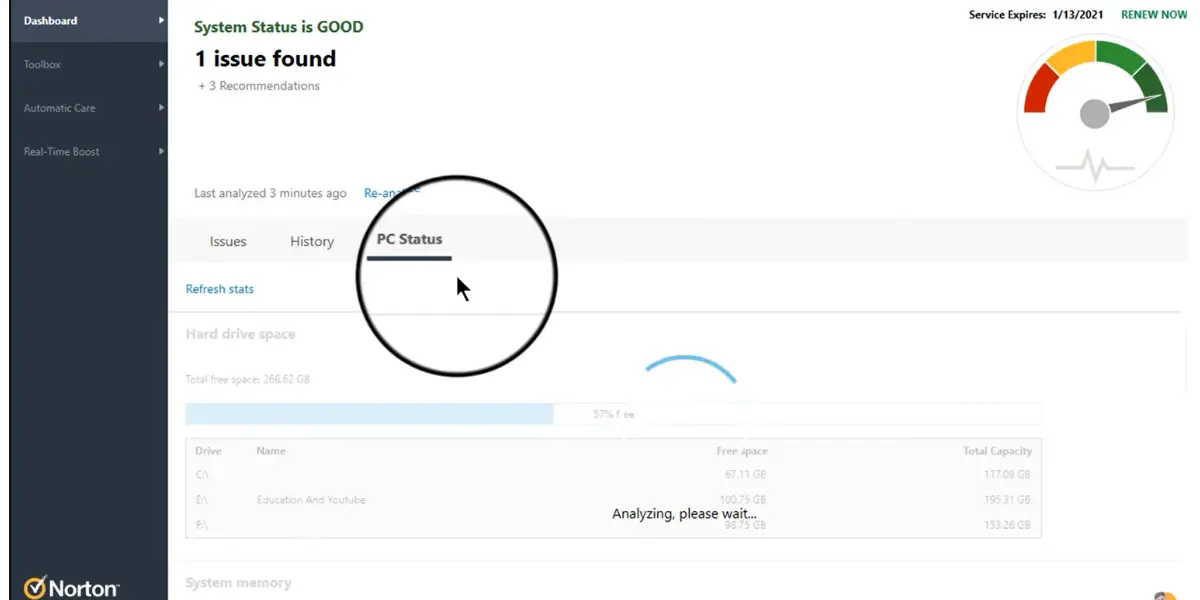Click the '+ 3 Recommendations' text
This screenshot has height=600, width=1200.
[x=259, y=86]
